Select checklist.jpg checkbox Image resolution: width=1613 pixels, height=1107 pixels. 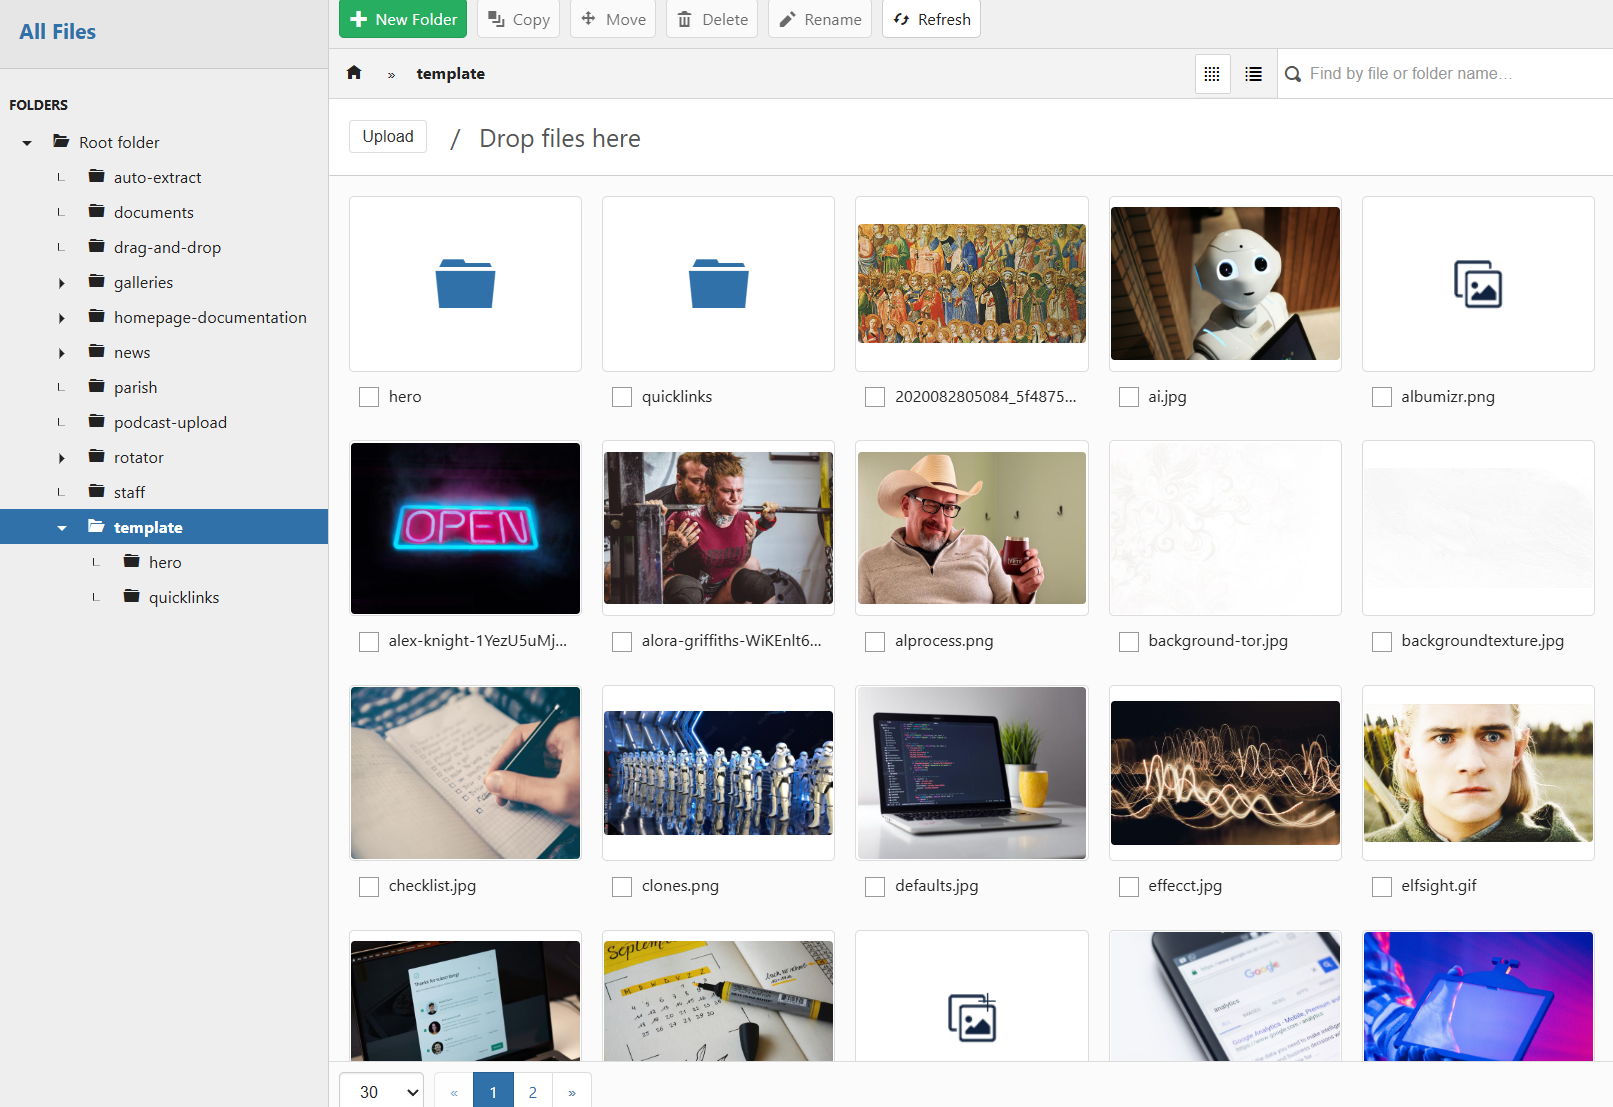[369, 887]
